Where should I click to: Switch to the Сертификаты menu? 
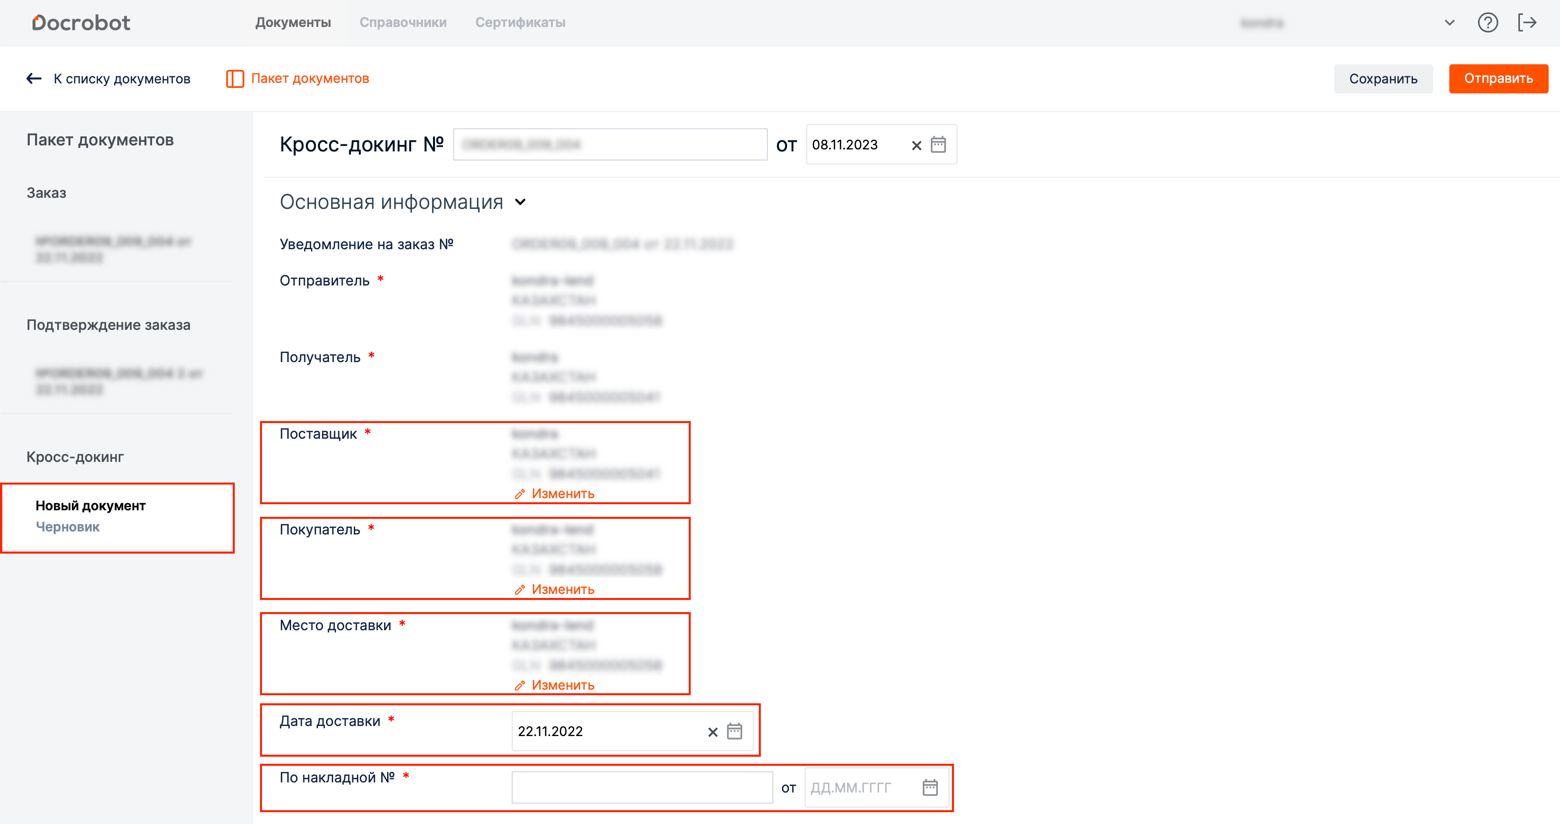(x=520, y=22)
